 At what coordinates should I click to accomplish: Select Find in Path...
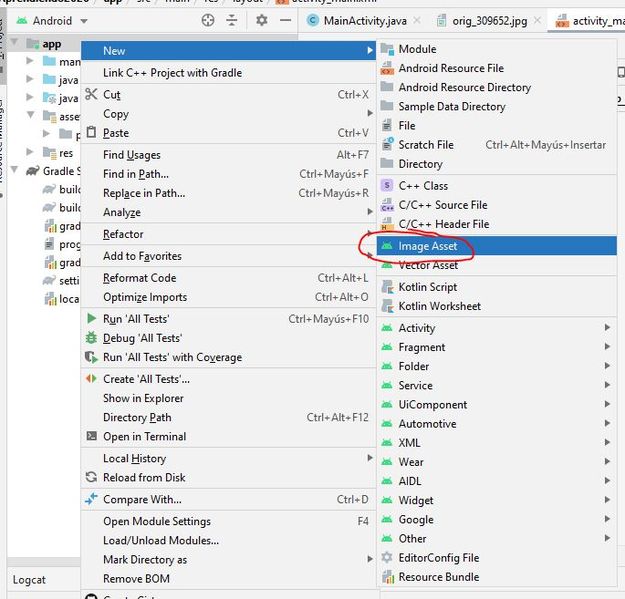(228, 174)
